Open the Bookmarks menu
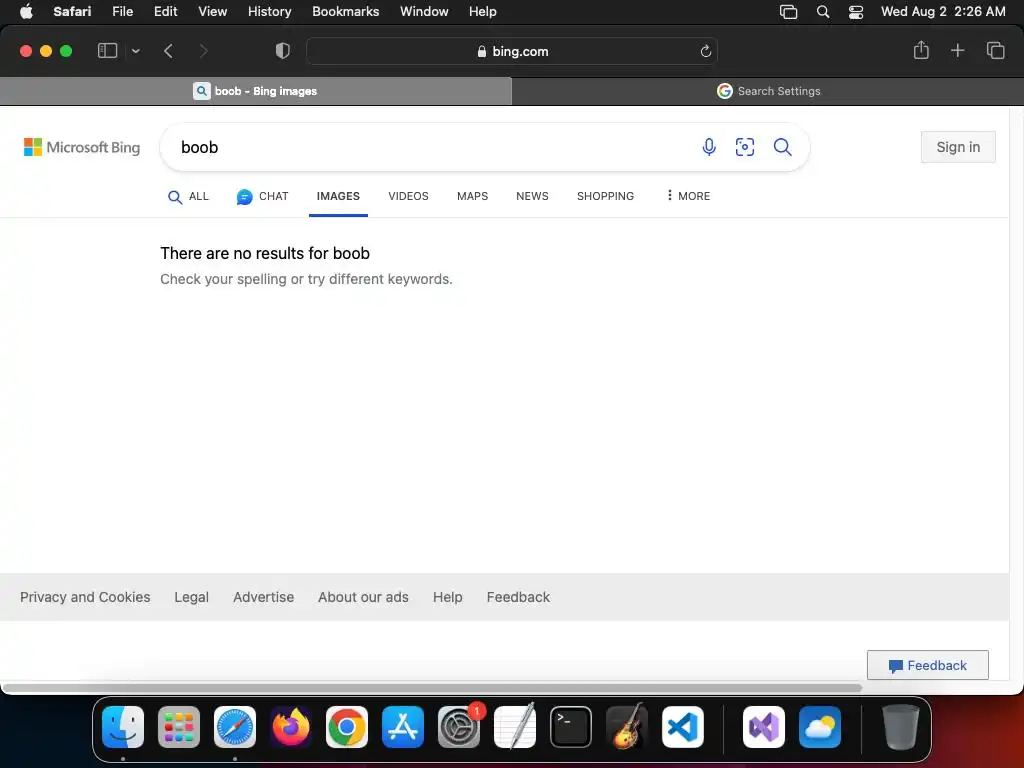Screen dimensions: 1024x768 point(345,12)
